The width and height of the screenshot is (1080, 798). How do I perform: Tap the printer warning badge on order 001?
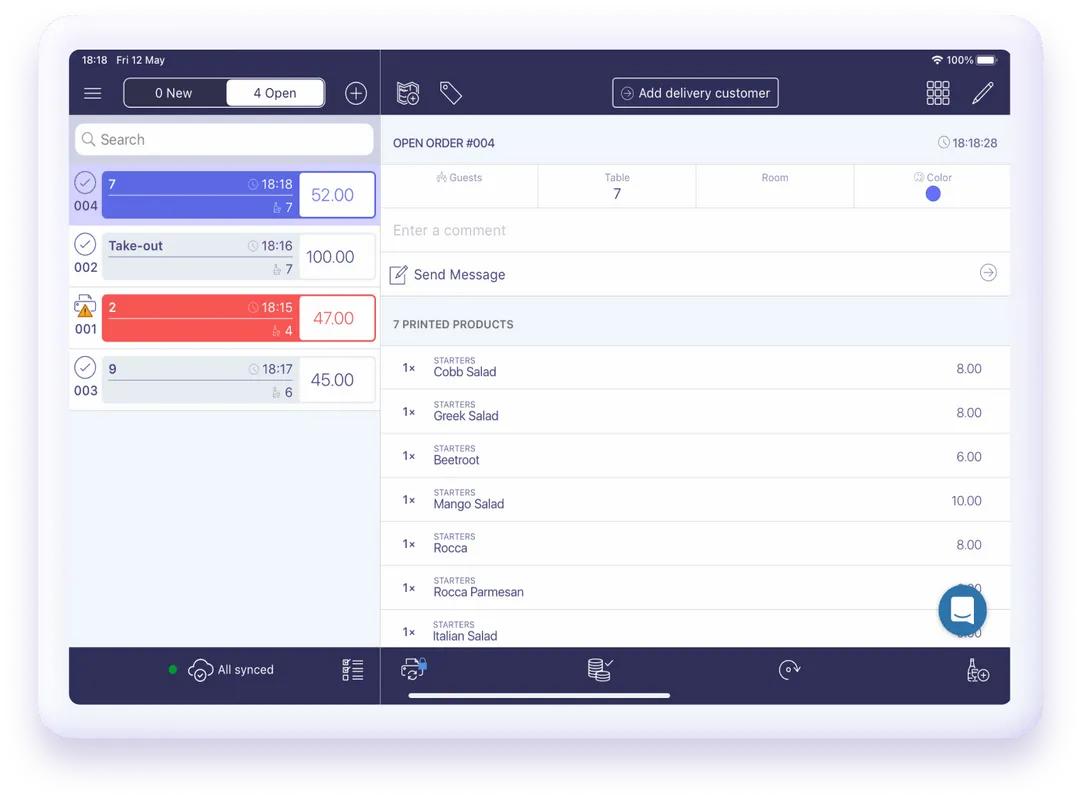[x=84, y=306]
